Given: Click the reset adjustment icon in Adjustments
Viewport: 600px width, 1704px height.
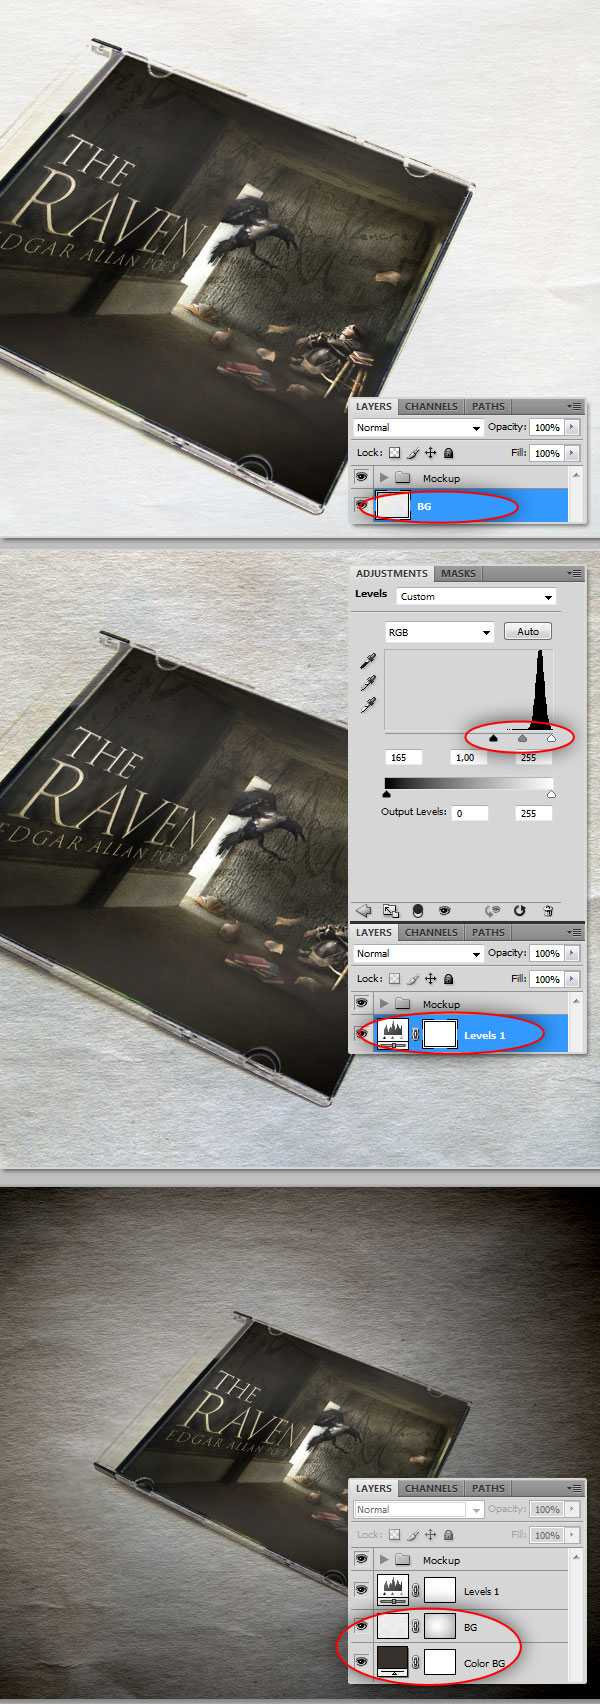Looking at the screenshot, I should 519,910.
